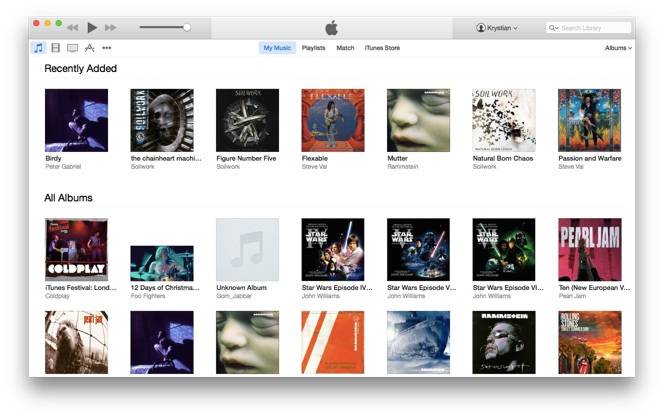
Task: Open the Pearl Jam Ten album cover
Action: 589,249
